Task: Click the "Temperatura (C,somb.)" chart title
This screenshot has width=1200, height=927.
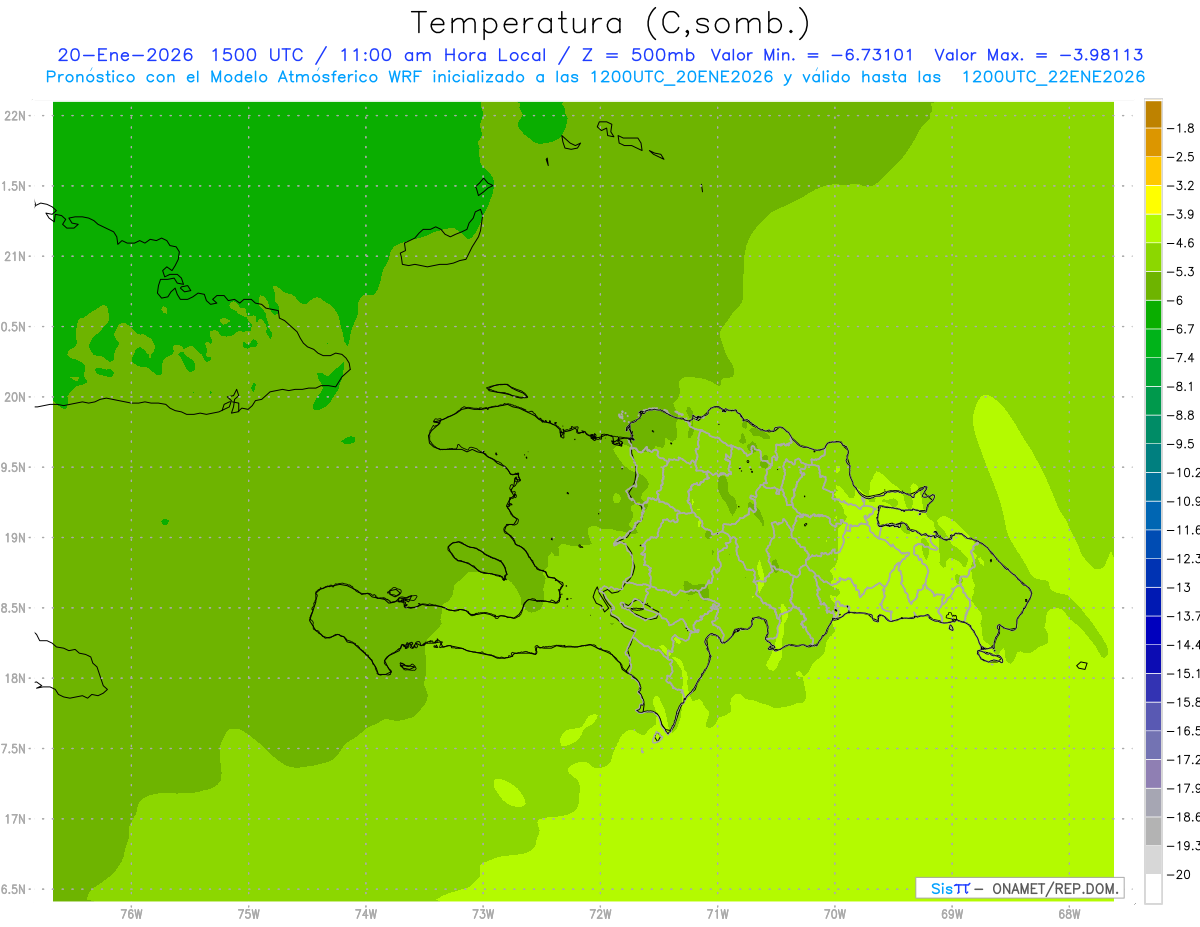Action: 611,23
